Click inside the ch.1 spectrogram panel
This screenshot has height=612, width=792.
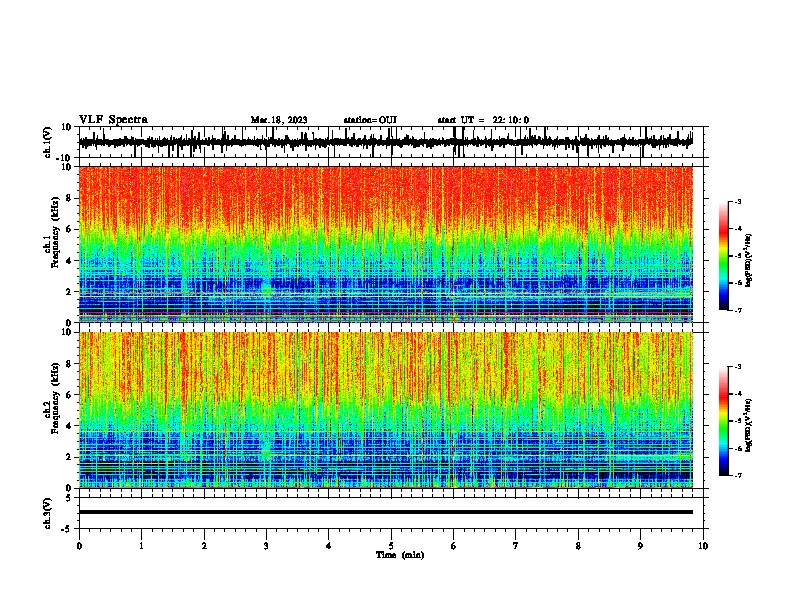pos(385,244)
